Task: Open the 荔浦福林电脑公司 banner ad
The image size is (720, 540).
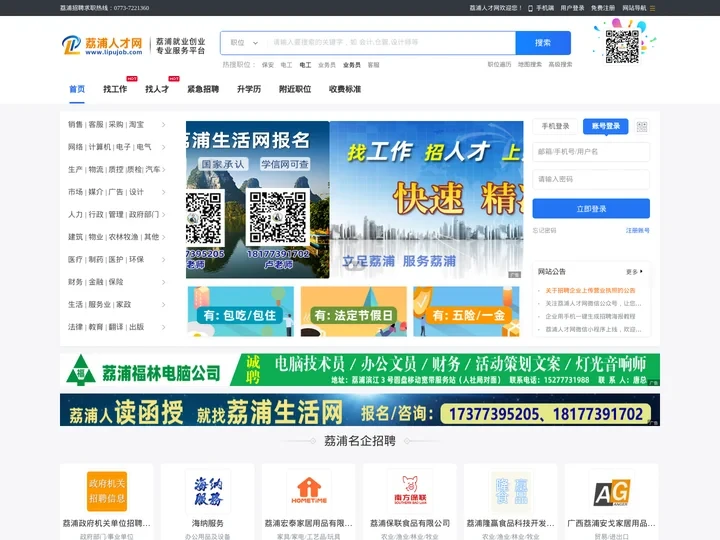Action: 360,370
